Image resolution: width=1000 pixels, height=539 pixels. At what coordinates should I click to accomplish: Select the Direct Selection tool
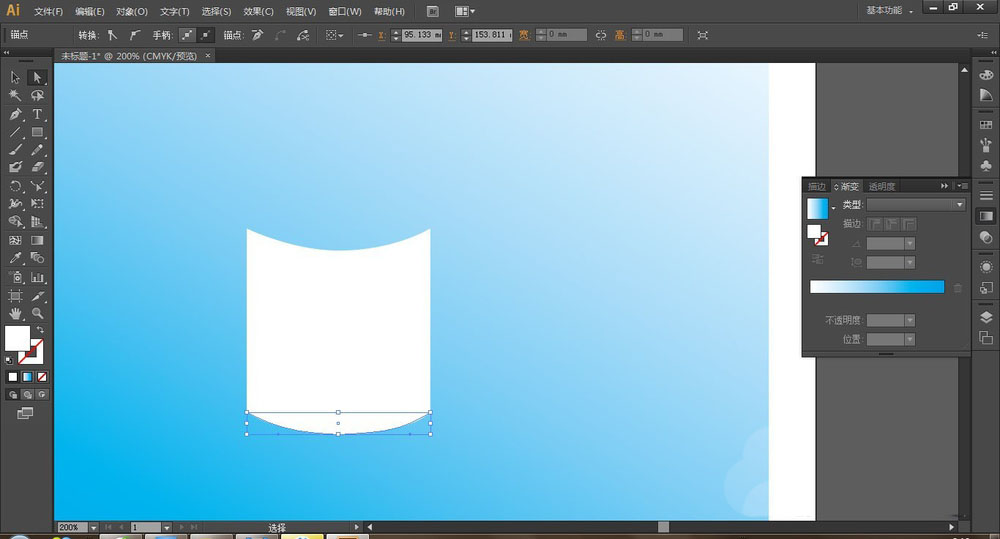coord(37,77)
